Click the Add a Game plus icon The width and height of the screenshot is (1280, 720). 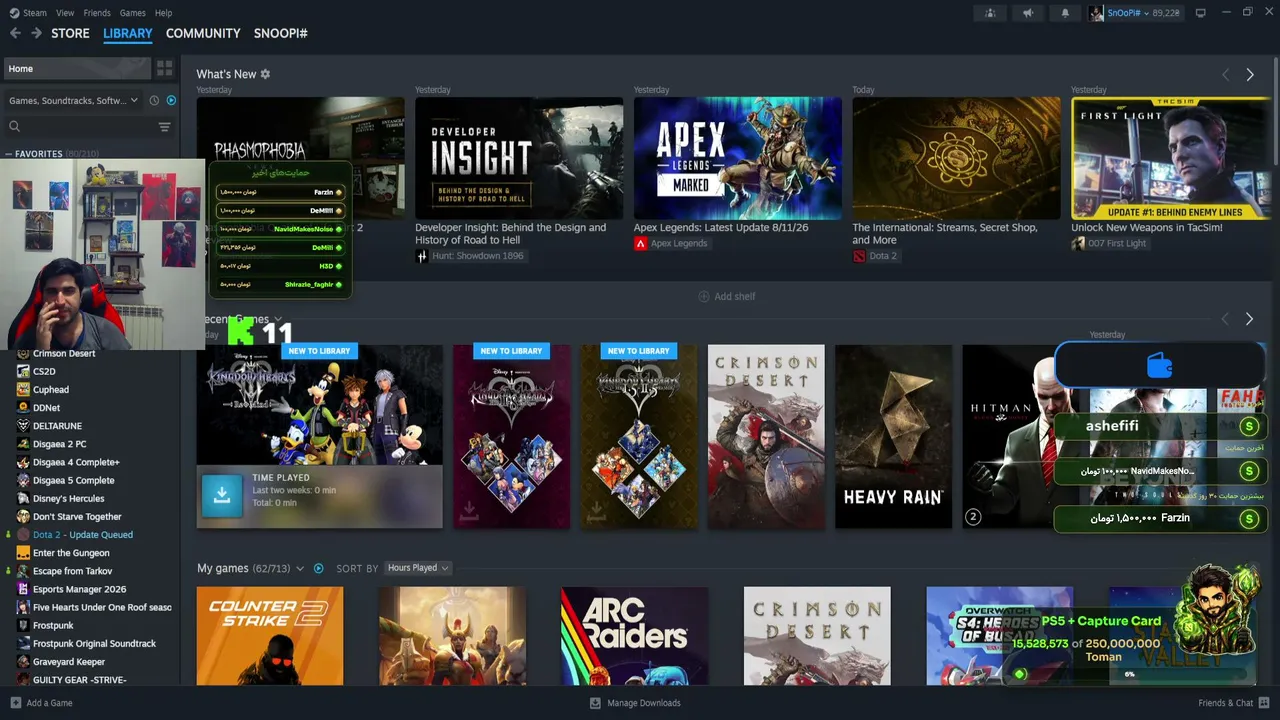coord(15,703)
